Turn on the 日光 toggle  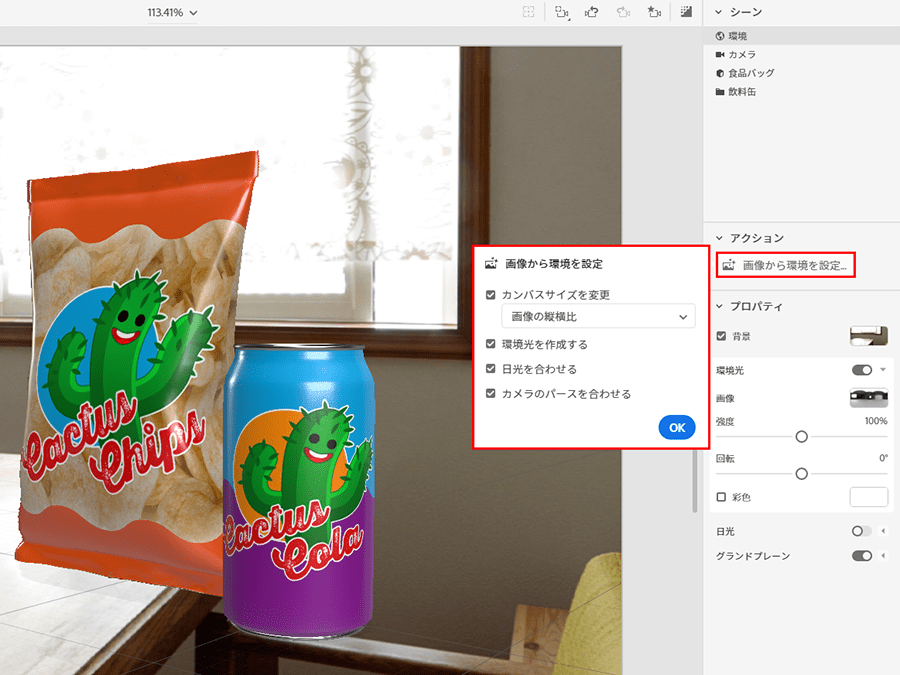pyautogui.click(x=862, y=531)
